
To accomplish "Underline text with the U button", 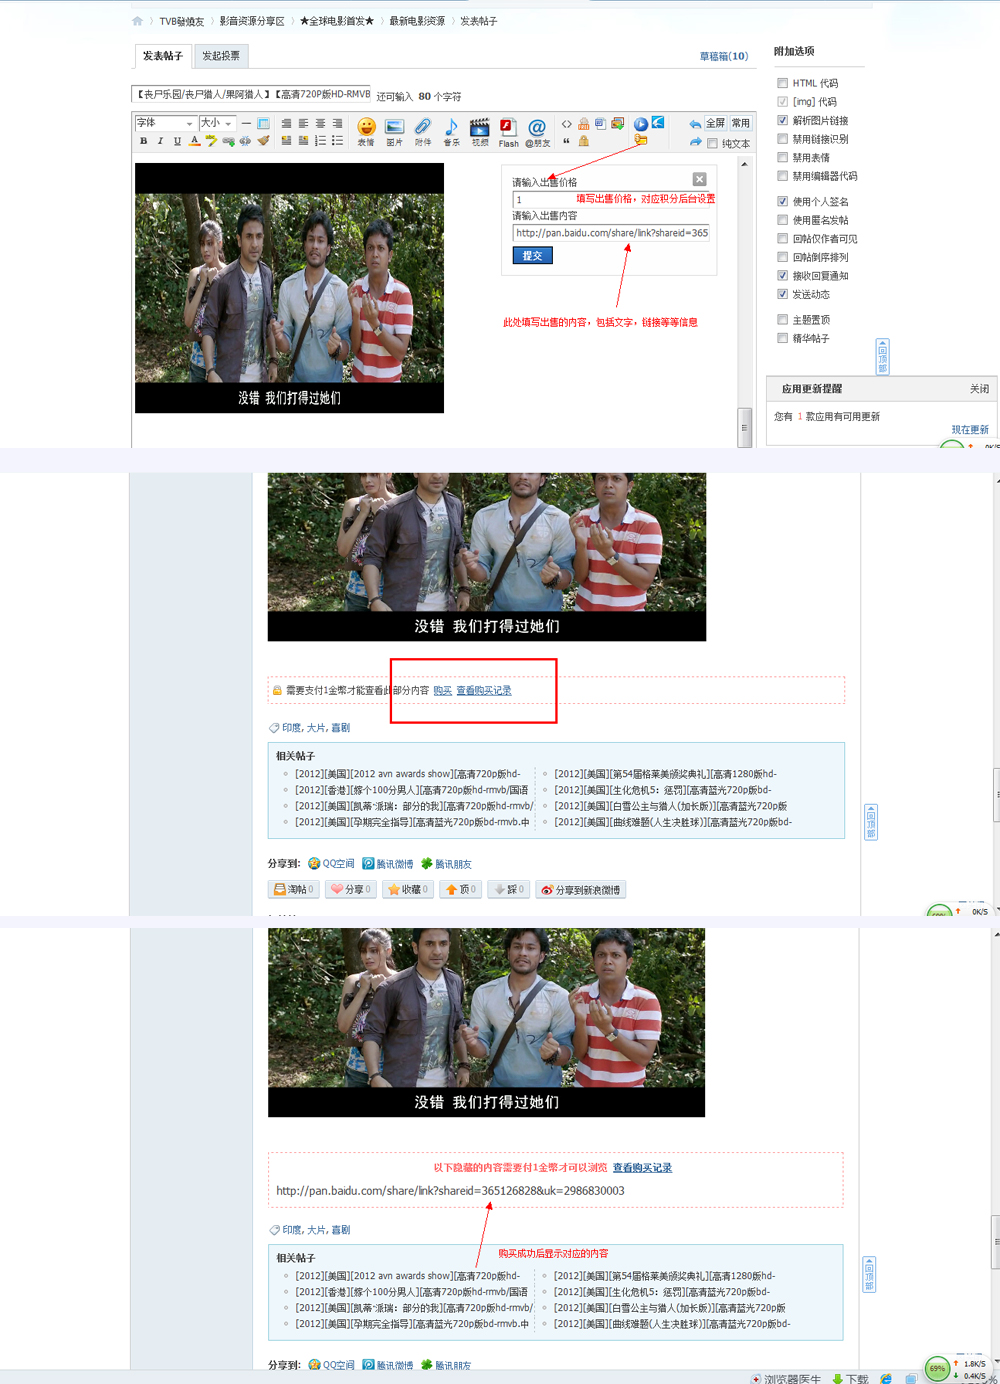I will (177, 141).
